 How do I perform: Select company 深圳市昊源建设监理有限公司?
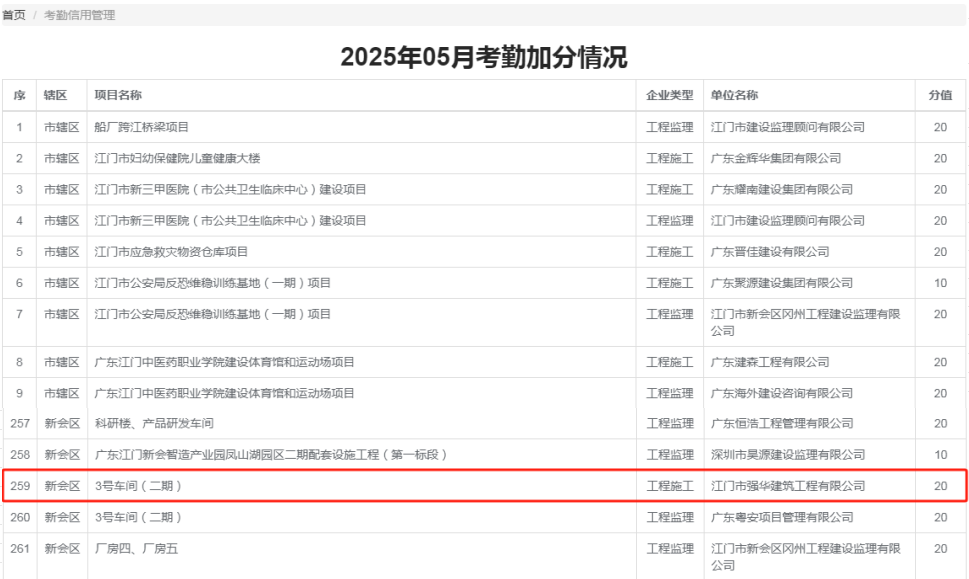click(787, 455)
